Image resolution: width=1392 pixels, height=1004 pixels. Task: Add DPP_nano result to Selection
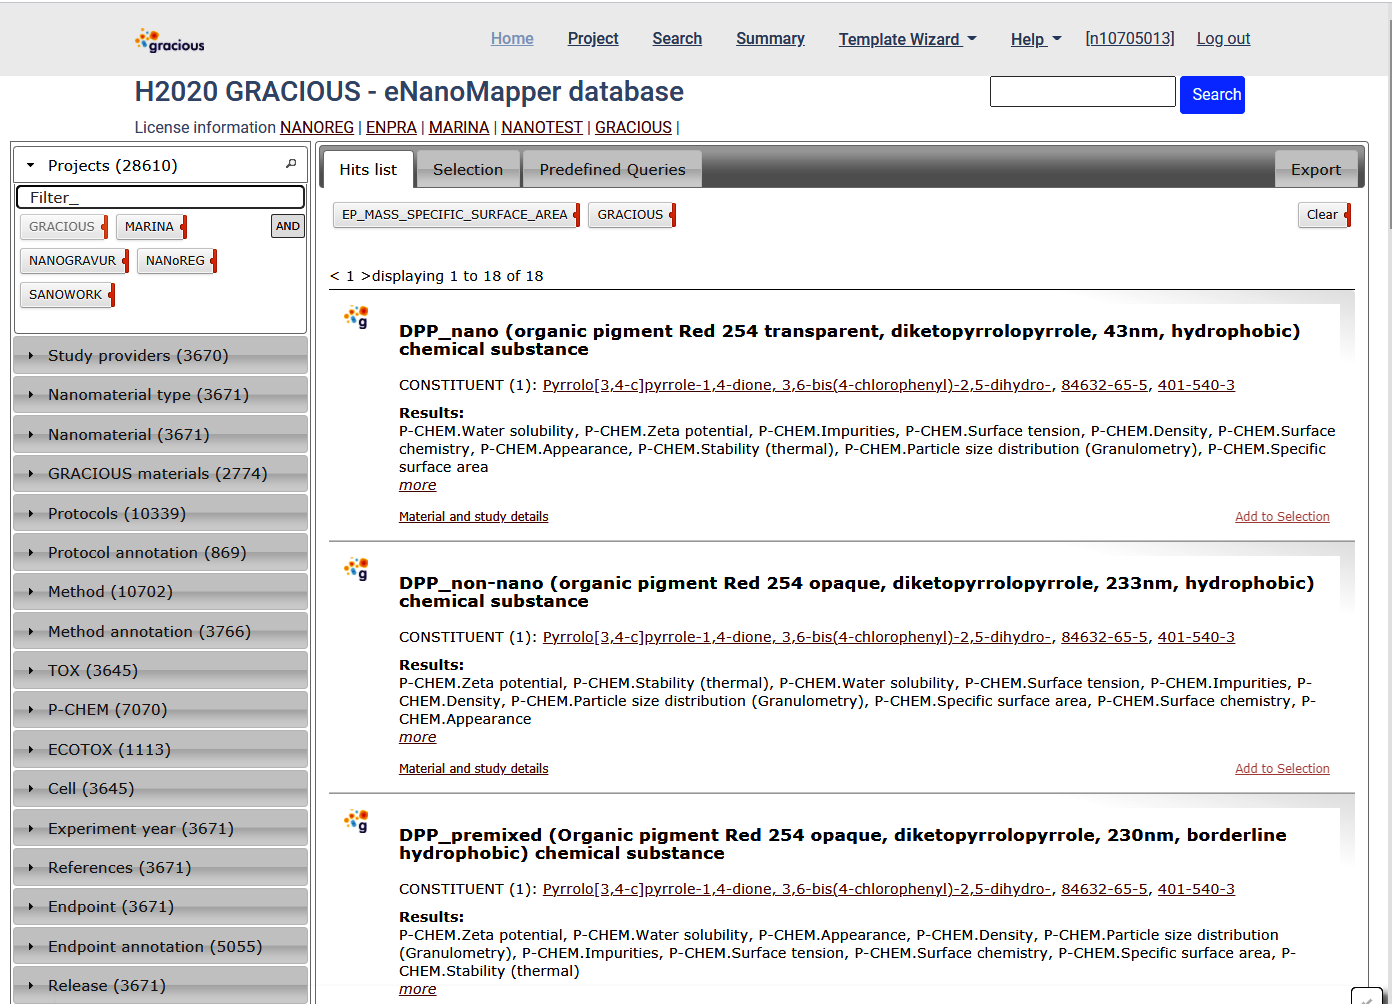pos(1281,517)
